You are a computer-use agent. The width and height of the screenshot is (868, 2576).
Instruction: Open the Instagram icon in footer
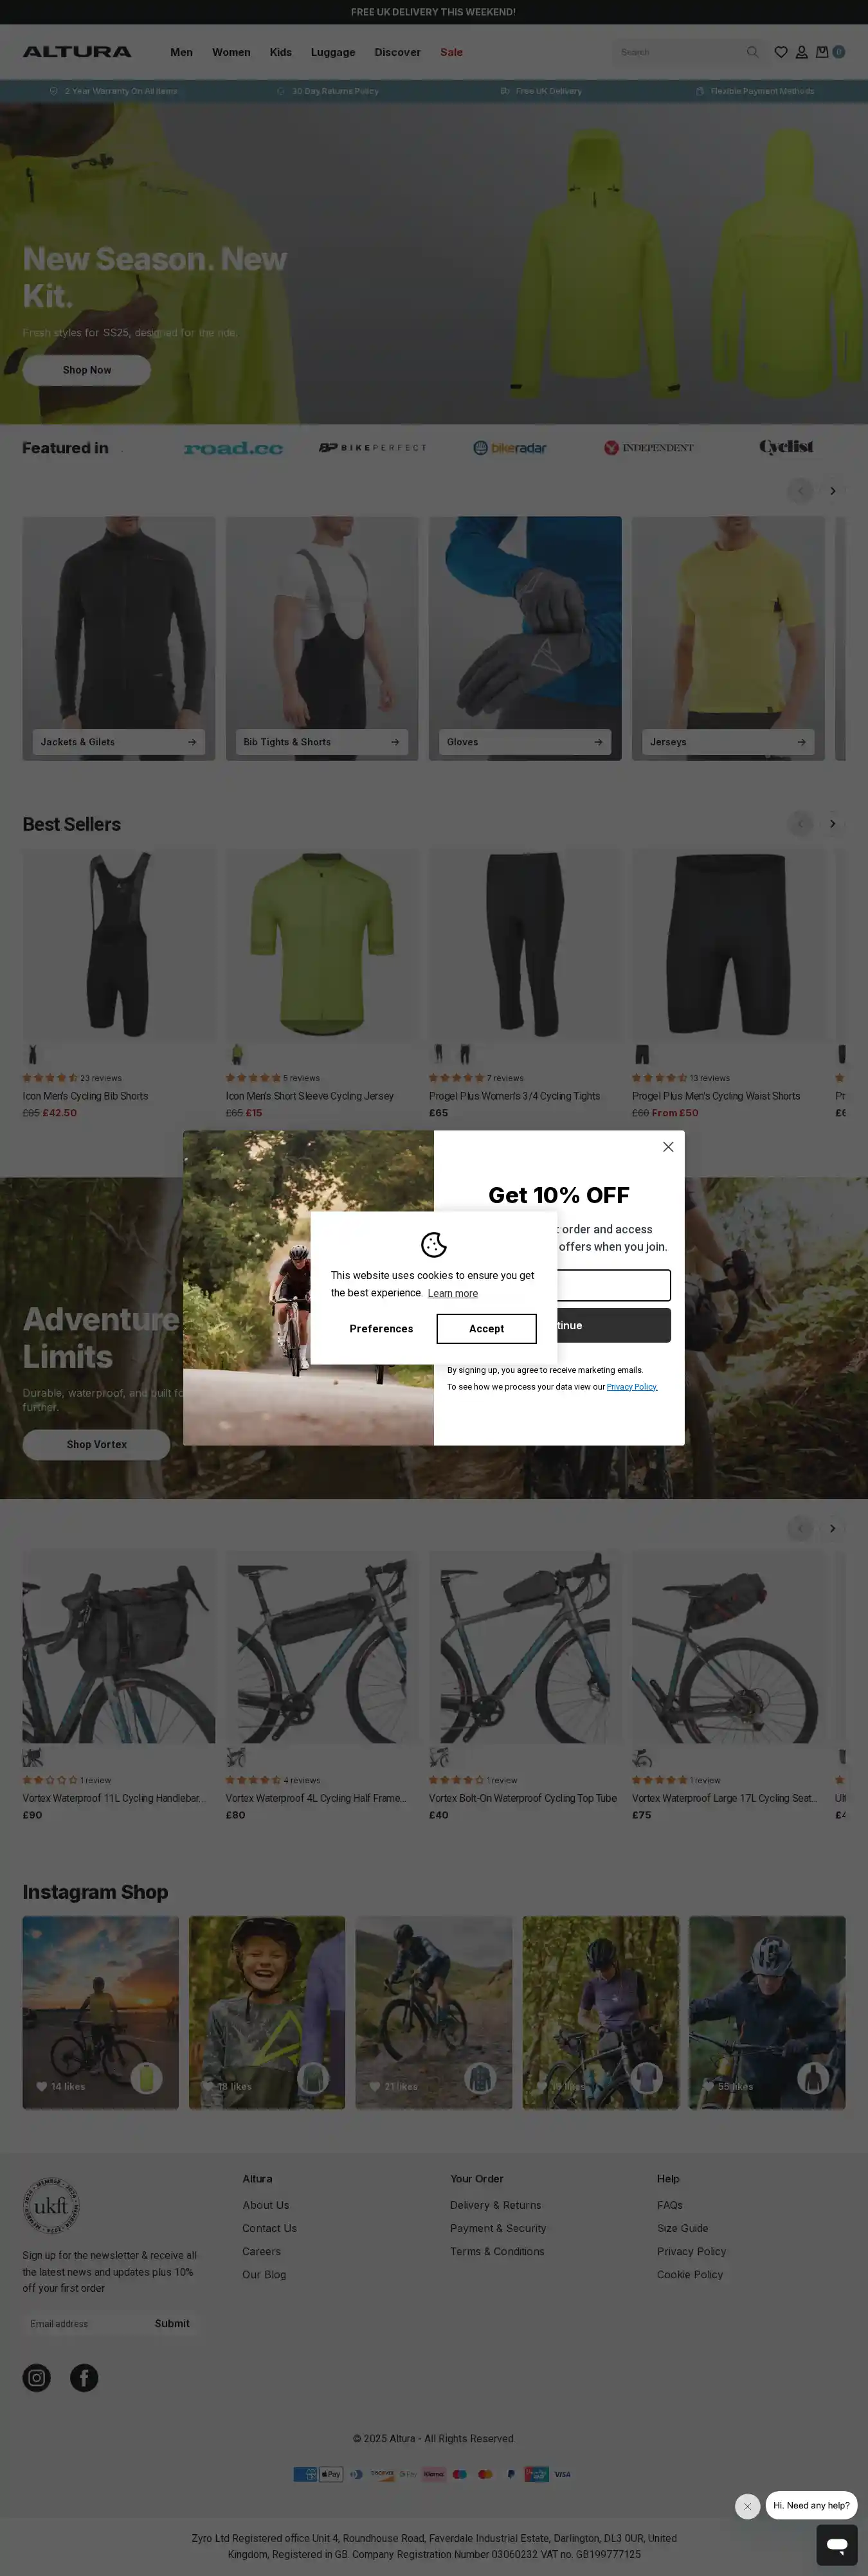coord(37,2377)
